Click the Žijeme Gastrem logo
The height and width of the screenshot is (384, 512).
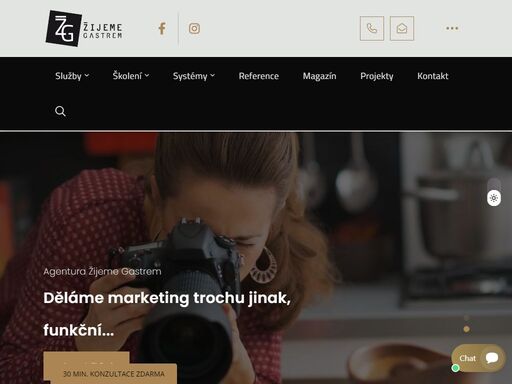coord(84,28)
